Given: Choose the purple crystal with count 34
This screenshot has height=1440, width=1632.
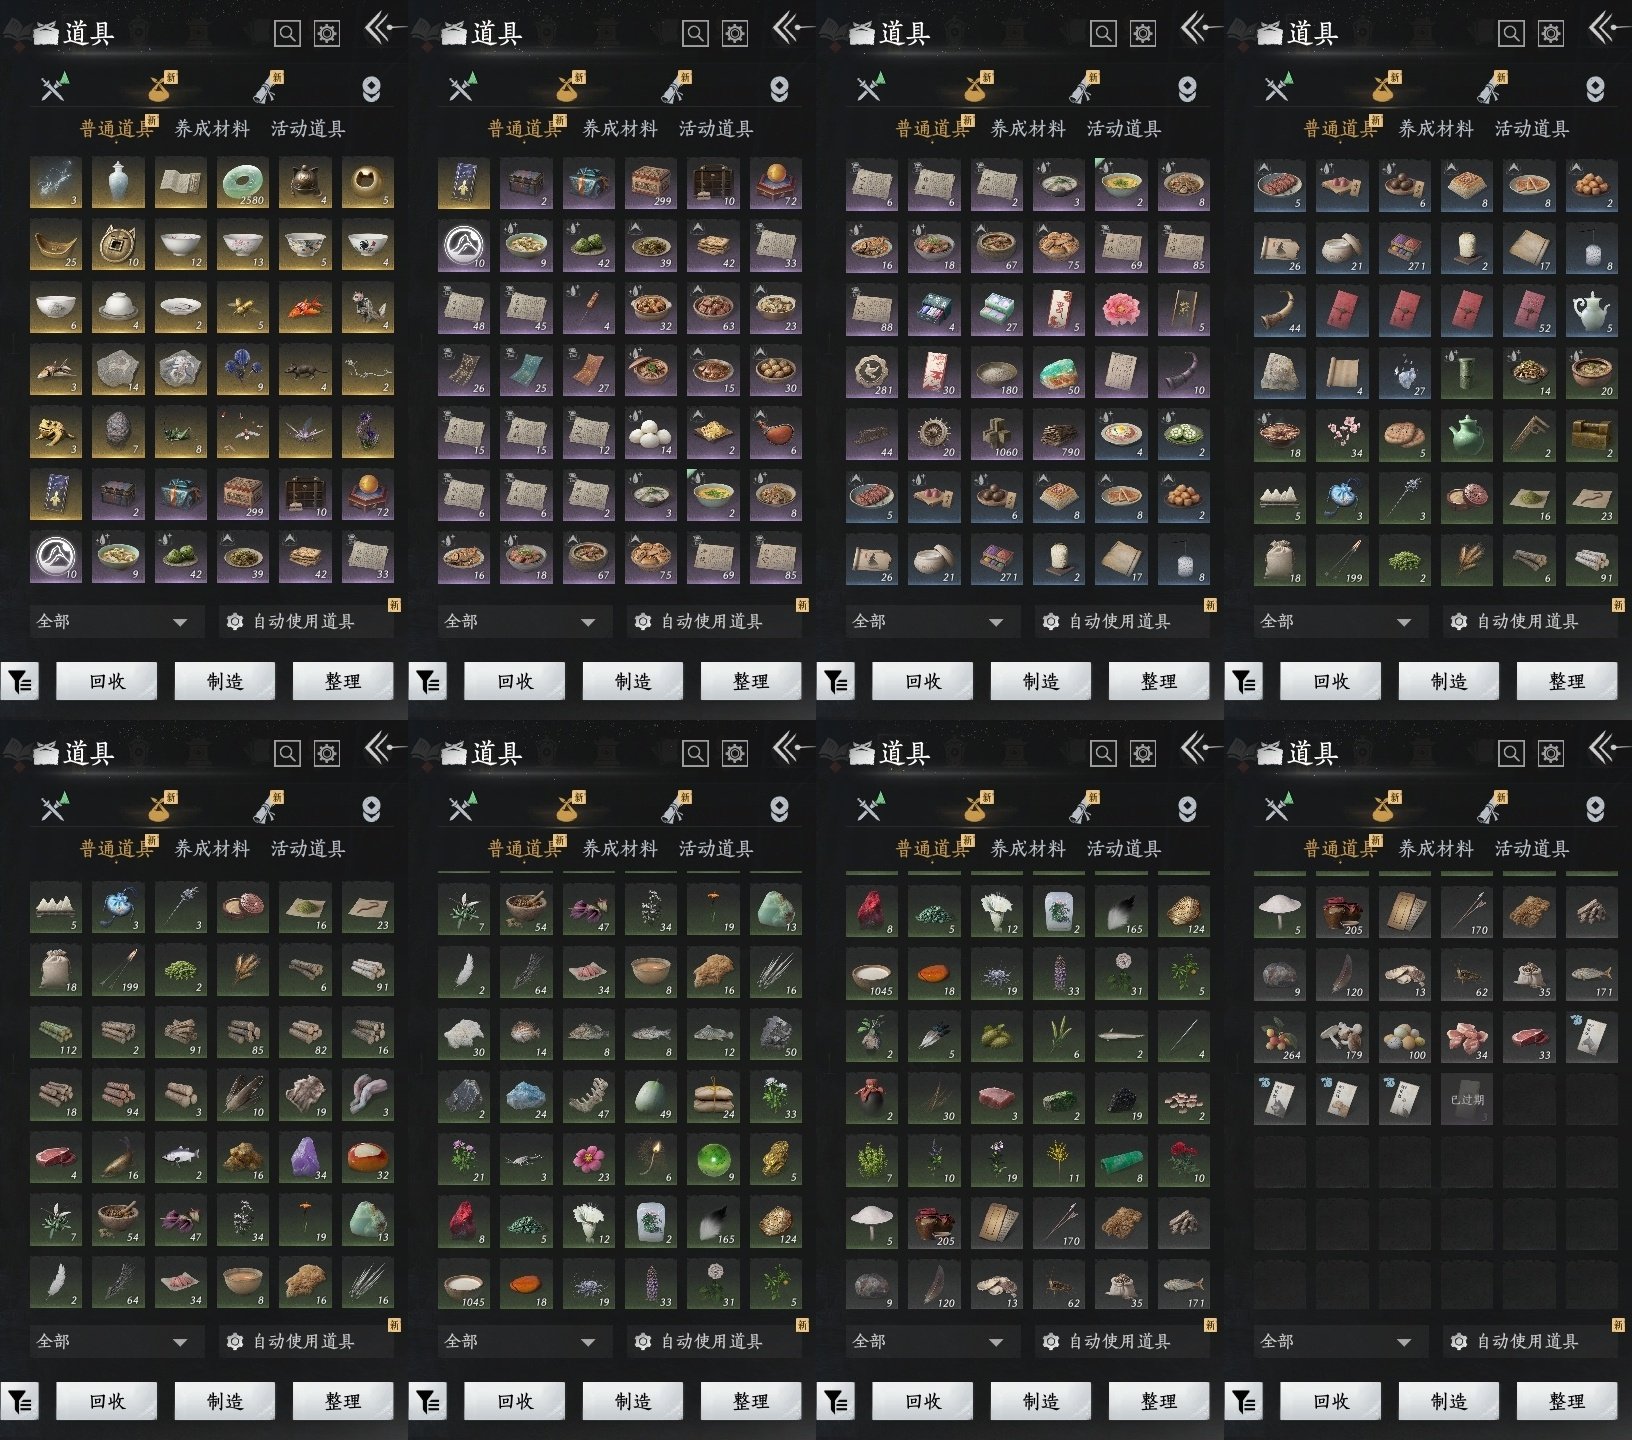Looking at the screenshot, I should [304, 1158].
